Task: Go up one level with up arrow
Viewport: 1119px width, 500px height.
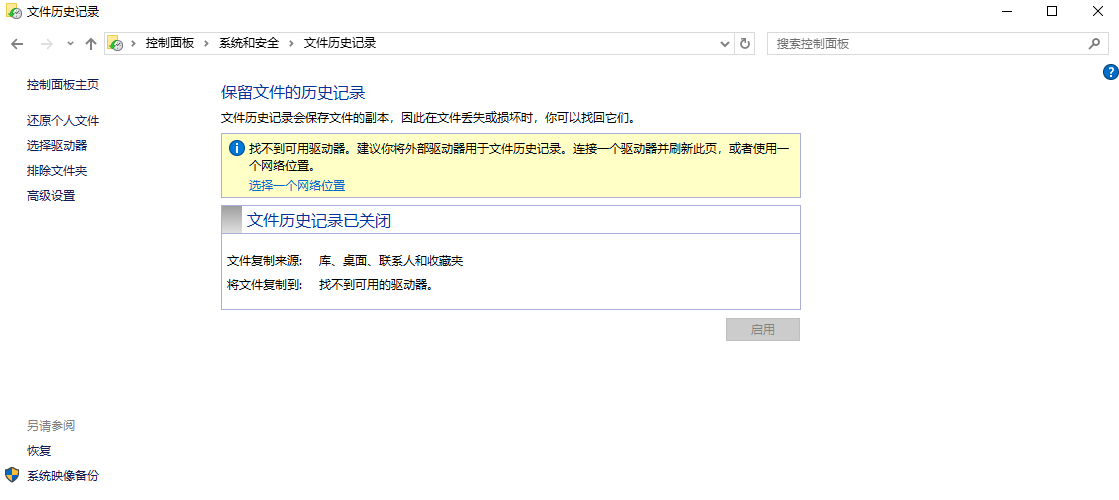Action: coord(91,44)
